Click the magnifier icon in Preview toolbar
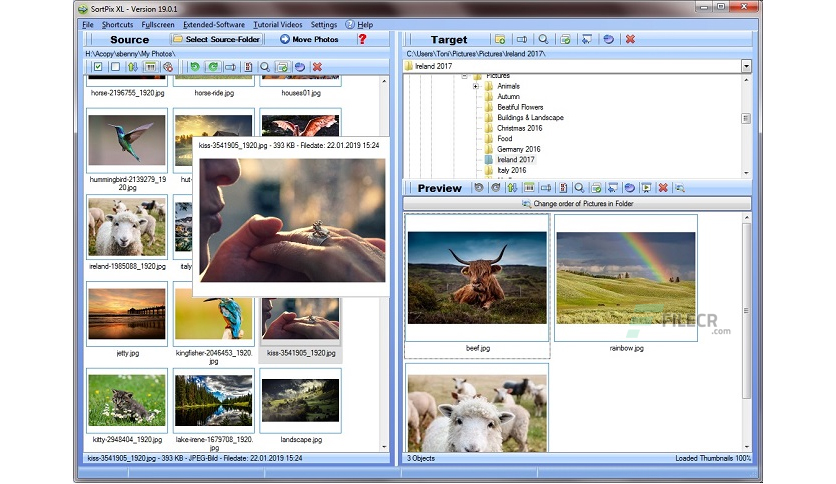The width and height of the screenshot is (836, 484). pos(579,188)
